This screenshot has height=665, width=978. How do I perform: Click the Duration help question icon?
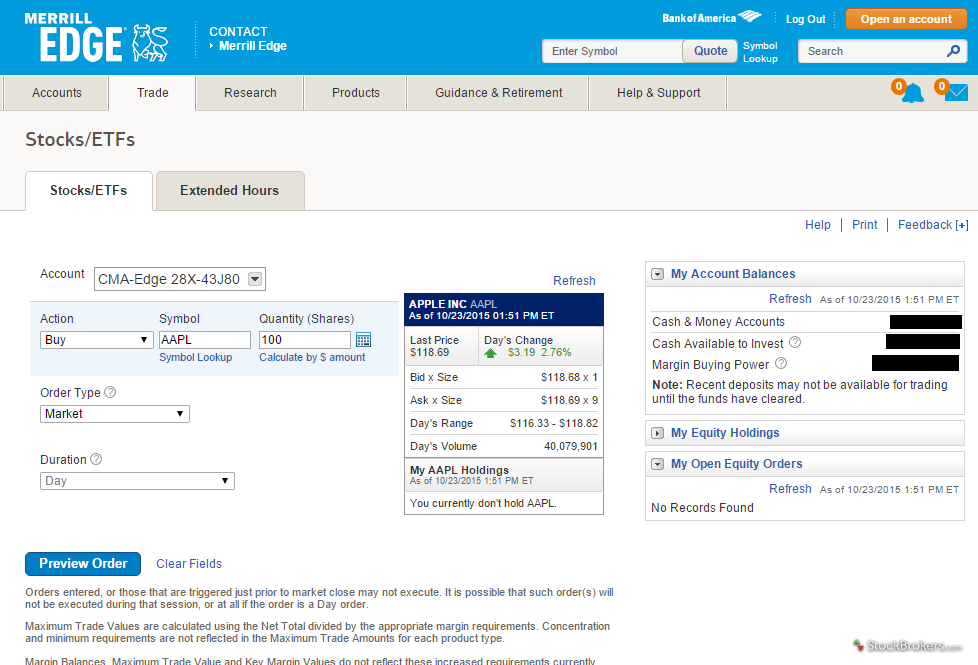[96, 459]
